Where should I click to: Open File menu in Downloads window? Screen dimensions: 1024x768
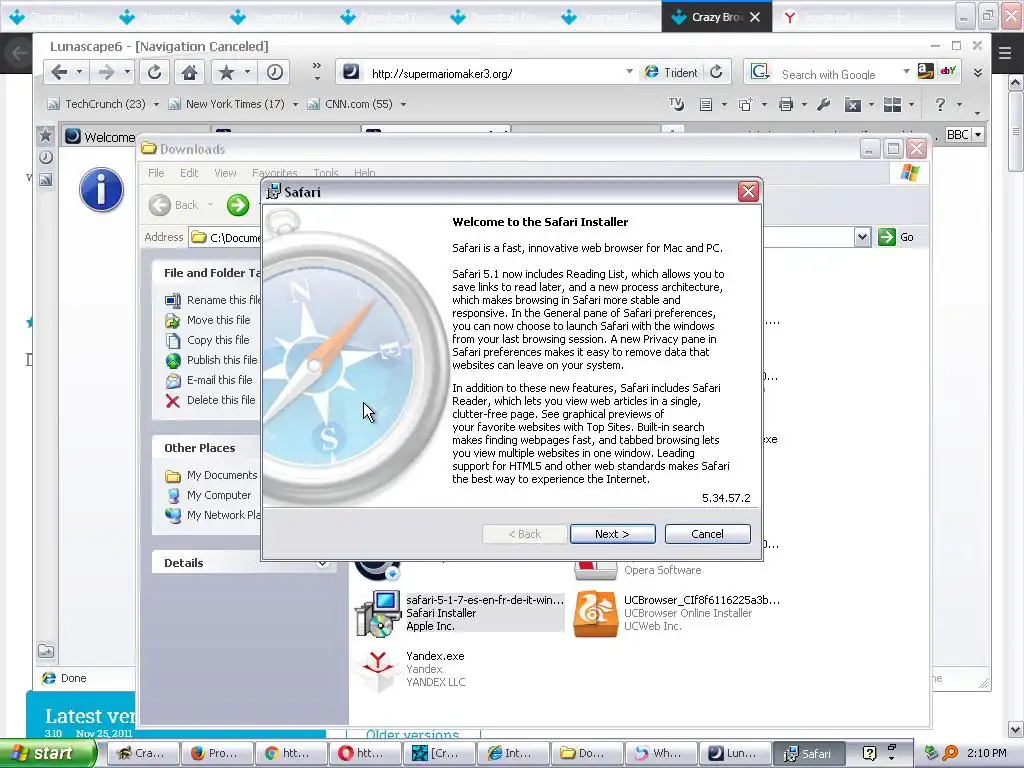click(156, 173)
